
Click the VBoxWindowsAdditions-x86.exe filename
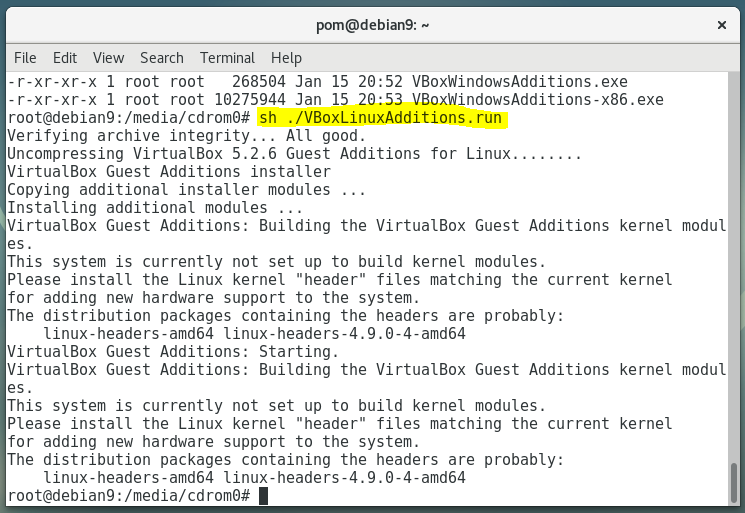[x=537, y=99]
